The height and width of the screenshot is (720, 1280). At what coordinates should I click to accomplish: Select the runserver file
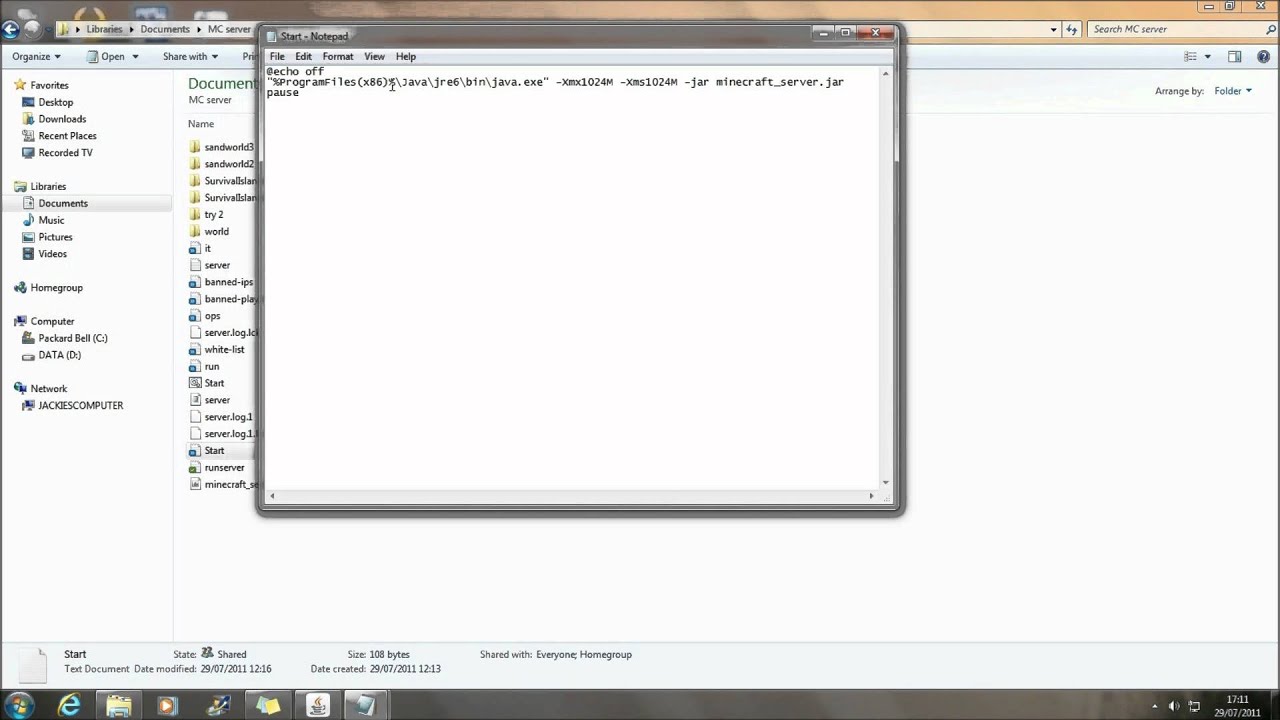(217, 468)
